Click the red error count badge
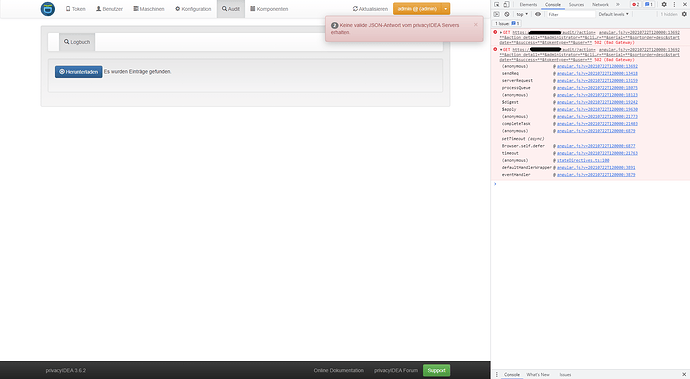 [635, 4]
